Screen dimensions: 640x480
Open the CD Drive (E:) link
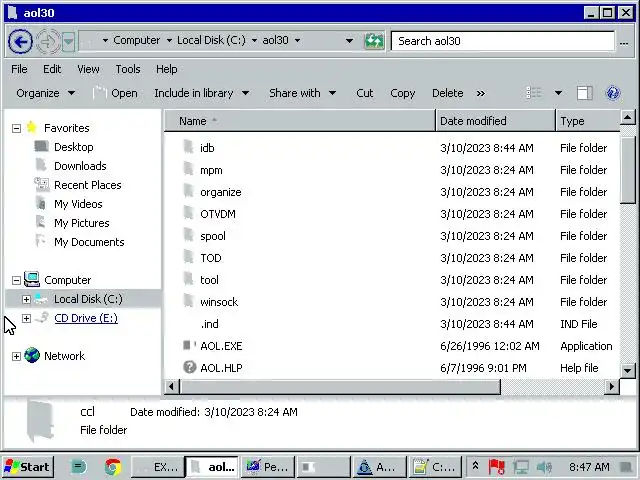[86, 318]
